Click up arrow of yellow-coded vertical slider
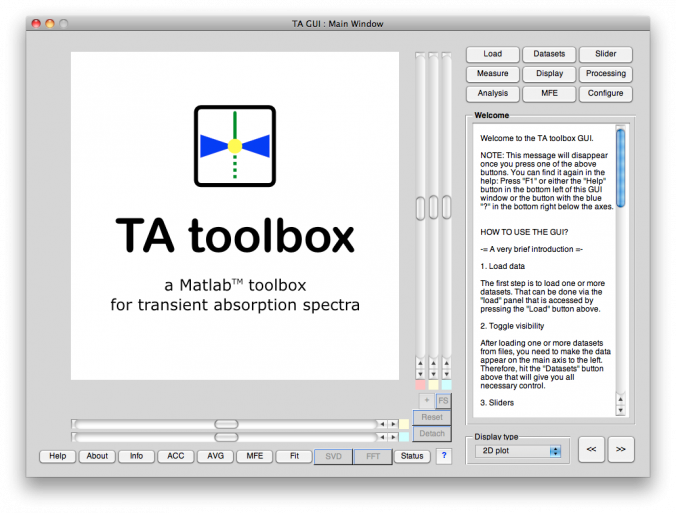This screenshot has height=513, width=676. 433,363
